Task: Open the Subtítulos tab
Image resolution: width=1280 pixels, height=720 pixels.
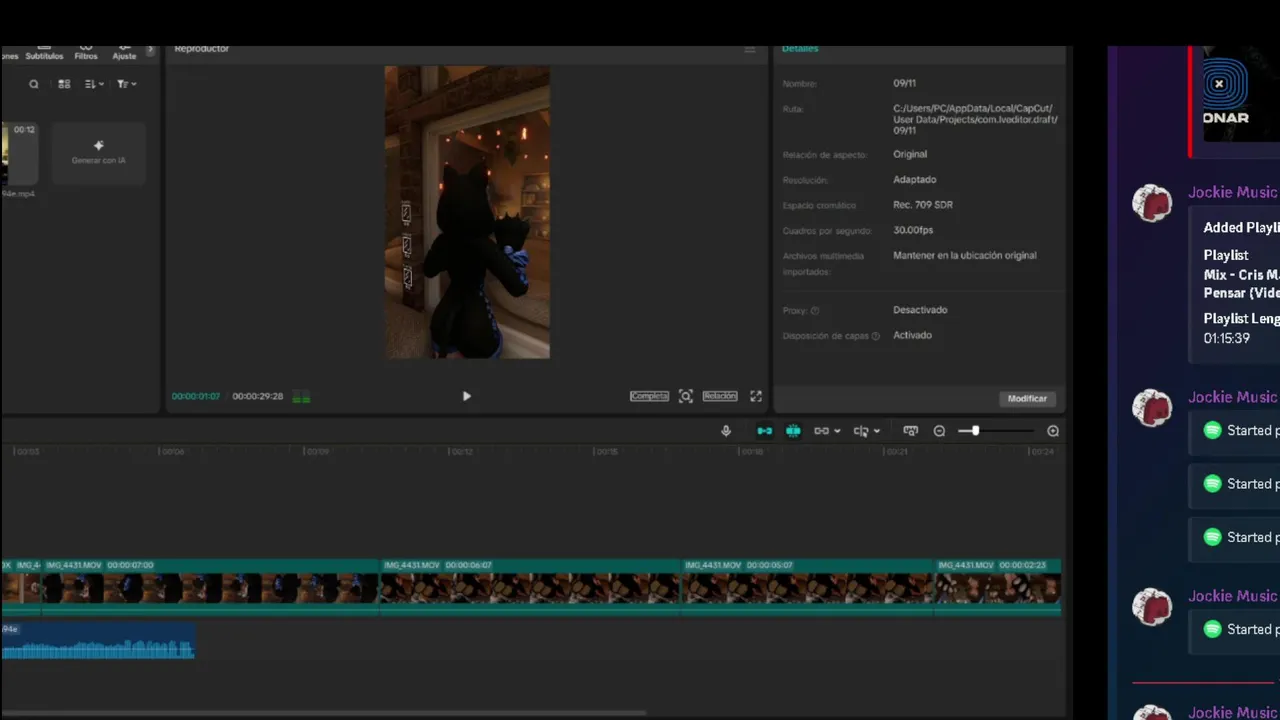Action: tap(44, 54)
